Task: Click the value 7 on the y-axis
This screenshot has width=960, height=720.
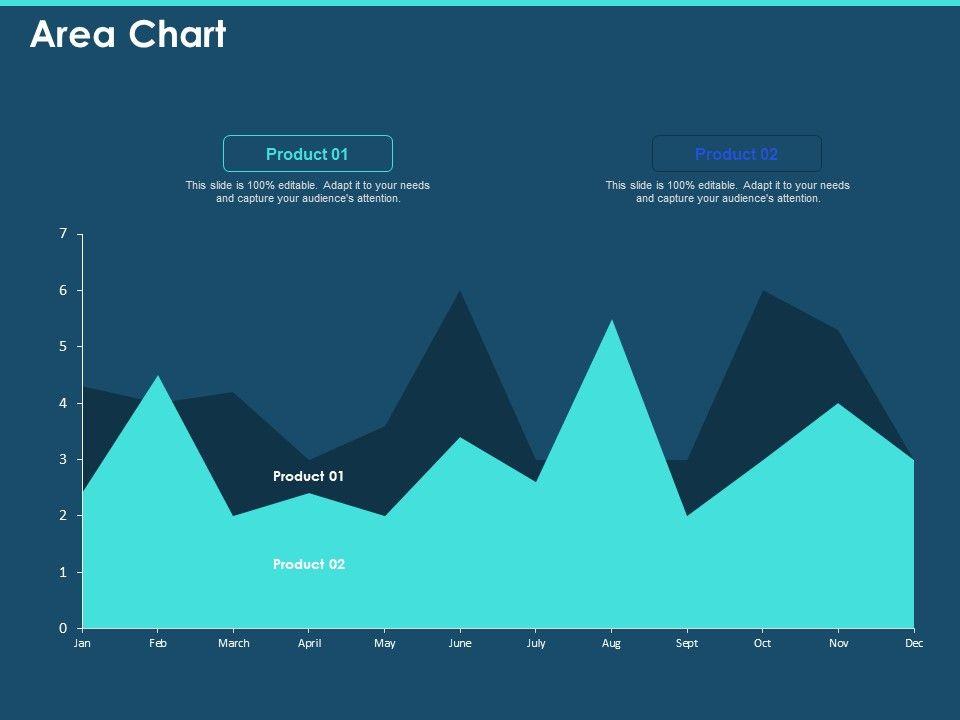Action: pyautogui.click(x=63, y=234)
